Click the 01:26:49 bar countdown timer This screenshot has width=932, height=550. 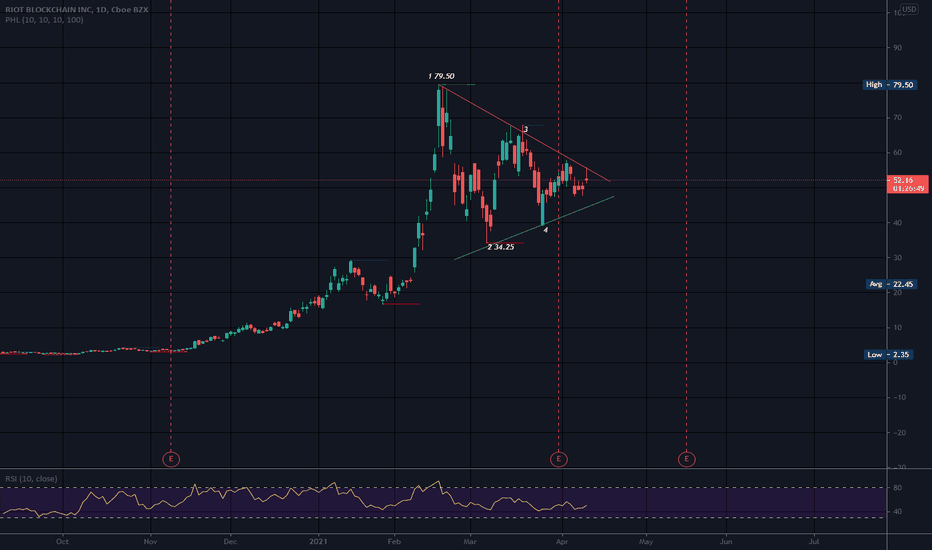pyautogui.click(x=907, y=188)
